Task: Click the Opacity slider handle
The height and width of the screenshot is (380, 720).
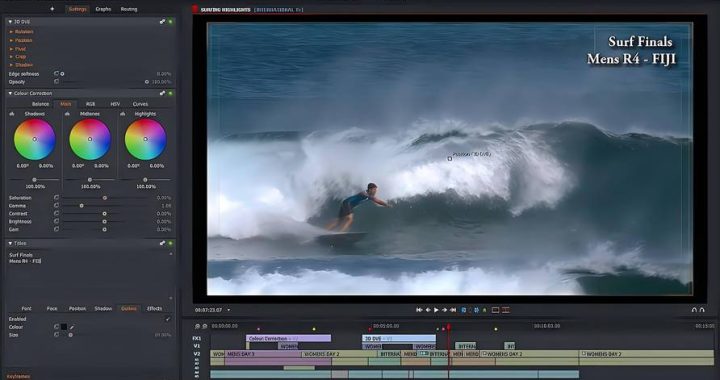Action: (146, 82)
